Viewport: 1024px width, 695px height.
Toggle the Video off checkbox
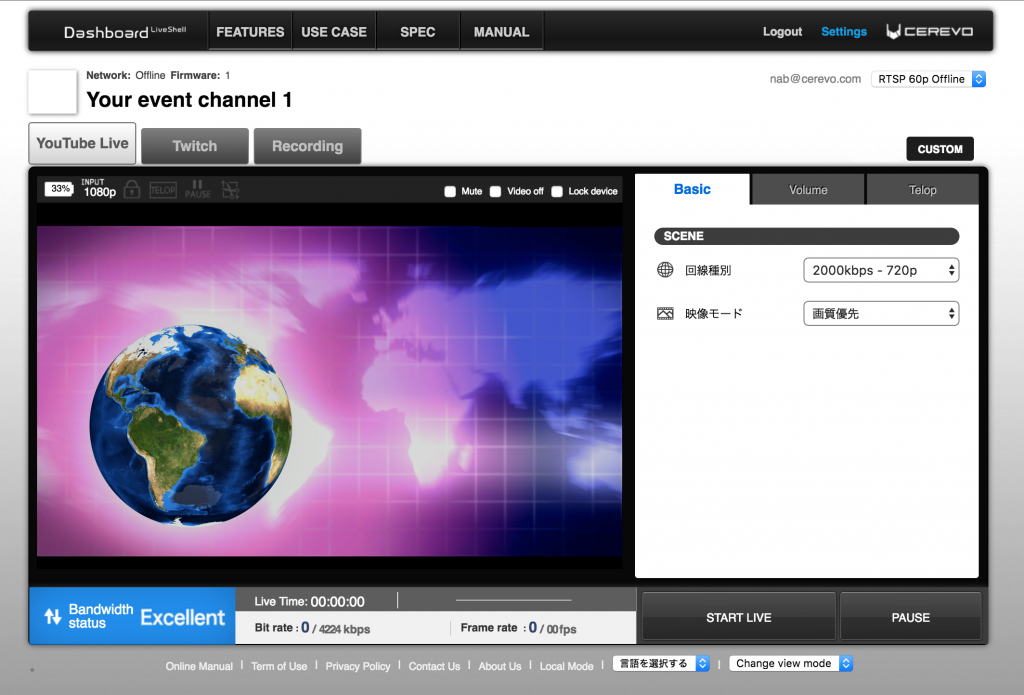(496, 191)
